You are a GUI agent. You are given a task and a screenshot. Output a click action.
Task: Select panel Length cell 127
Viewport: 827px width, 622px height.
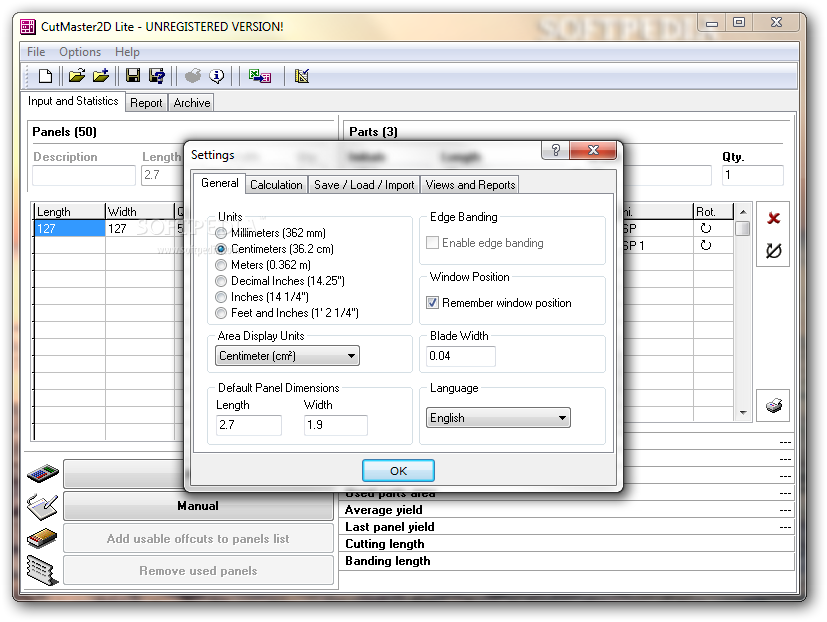[x=69, y=228]
